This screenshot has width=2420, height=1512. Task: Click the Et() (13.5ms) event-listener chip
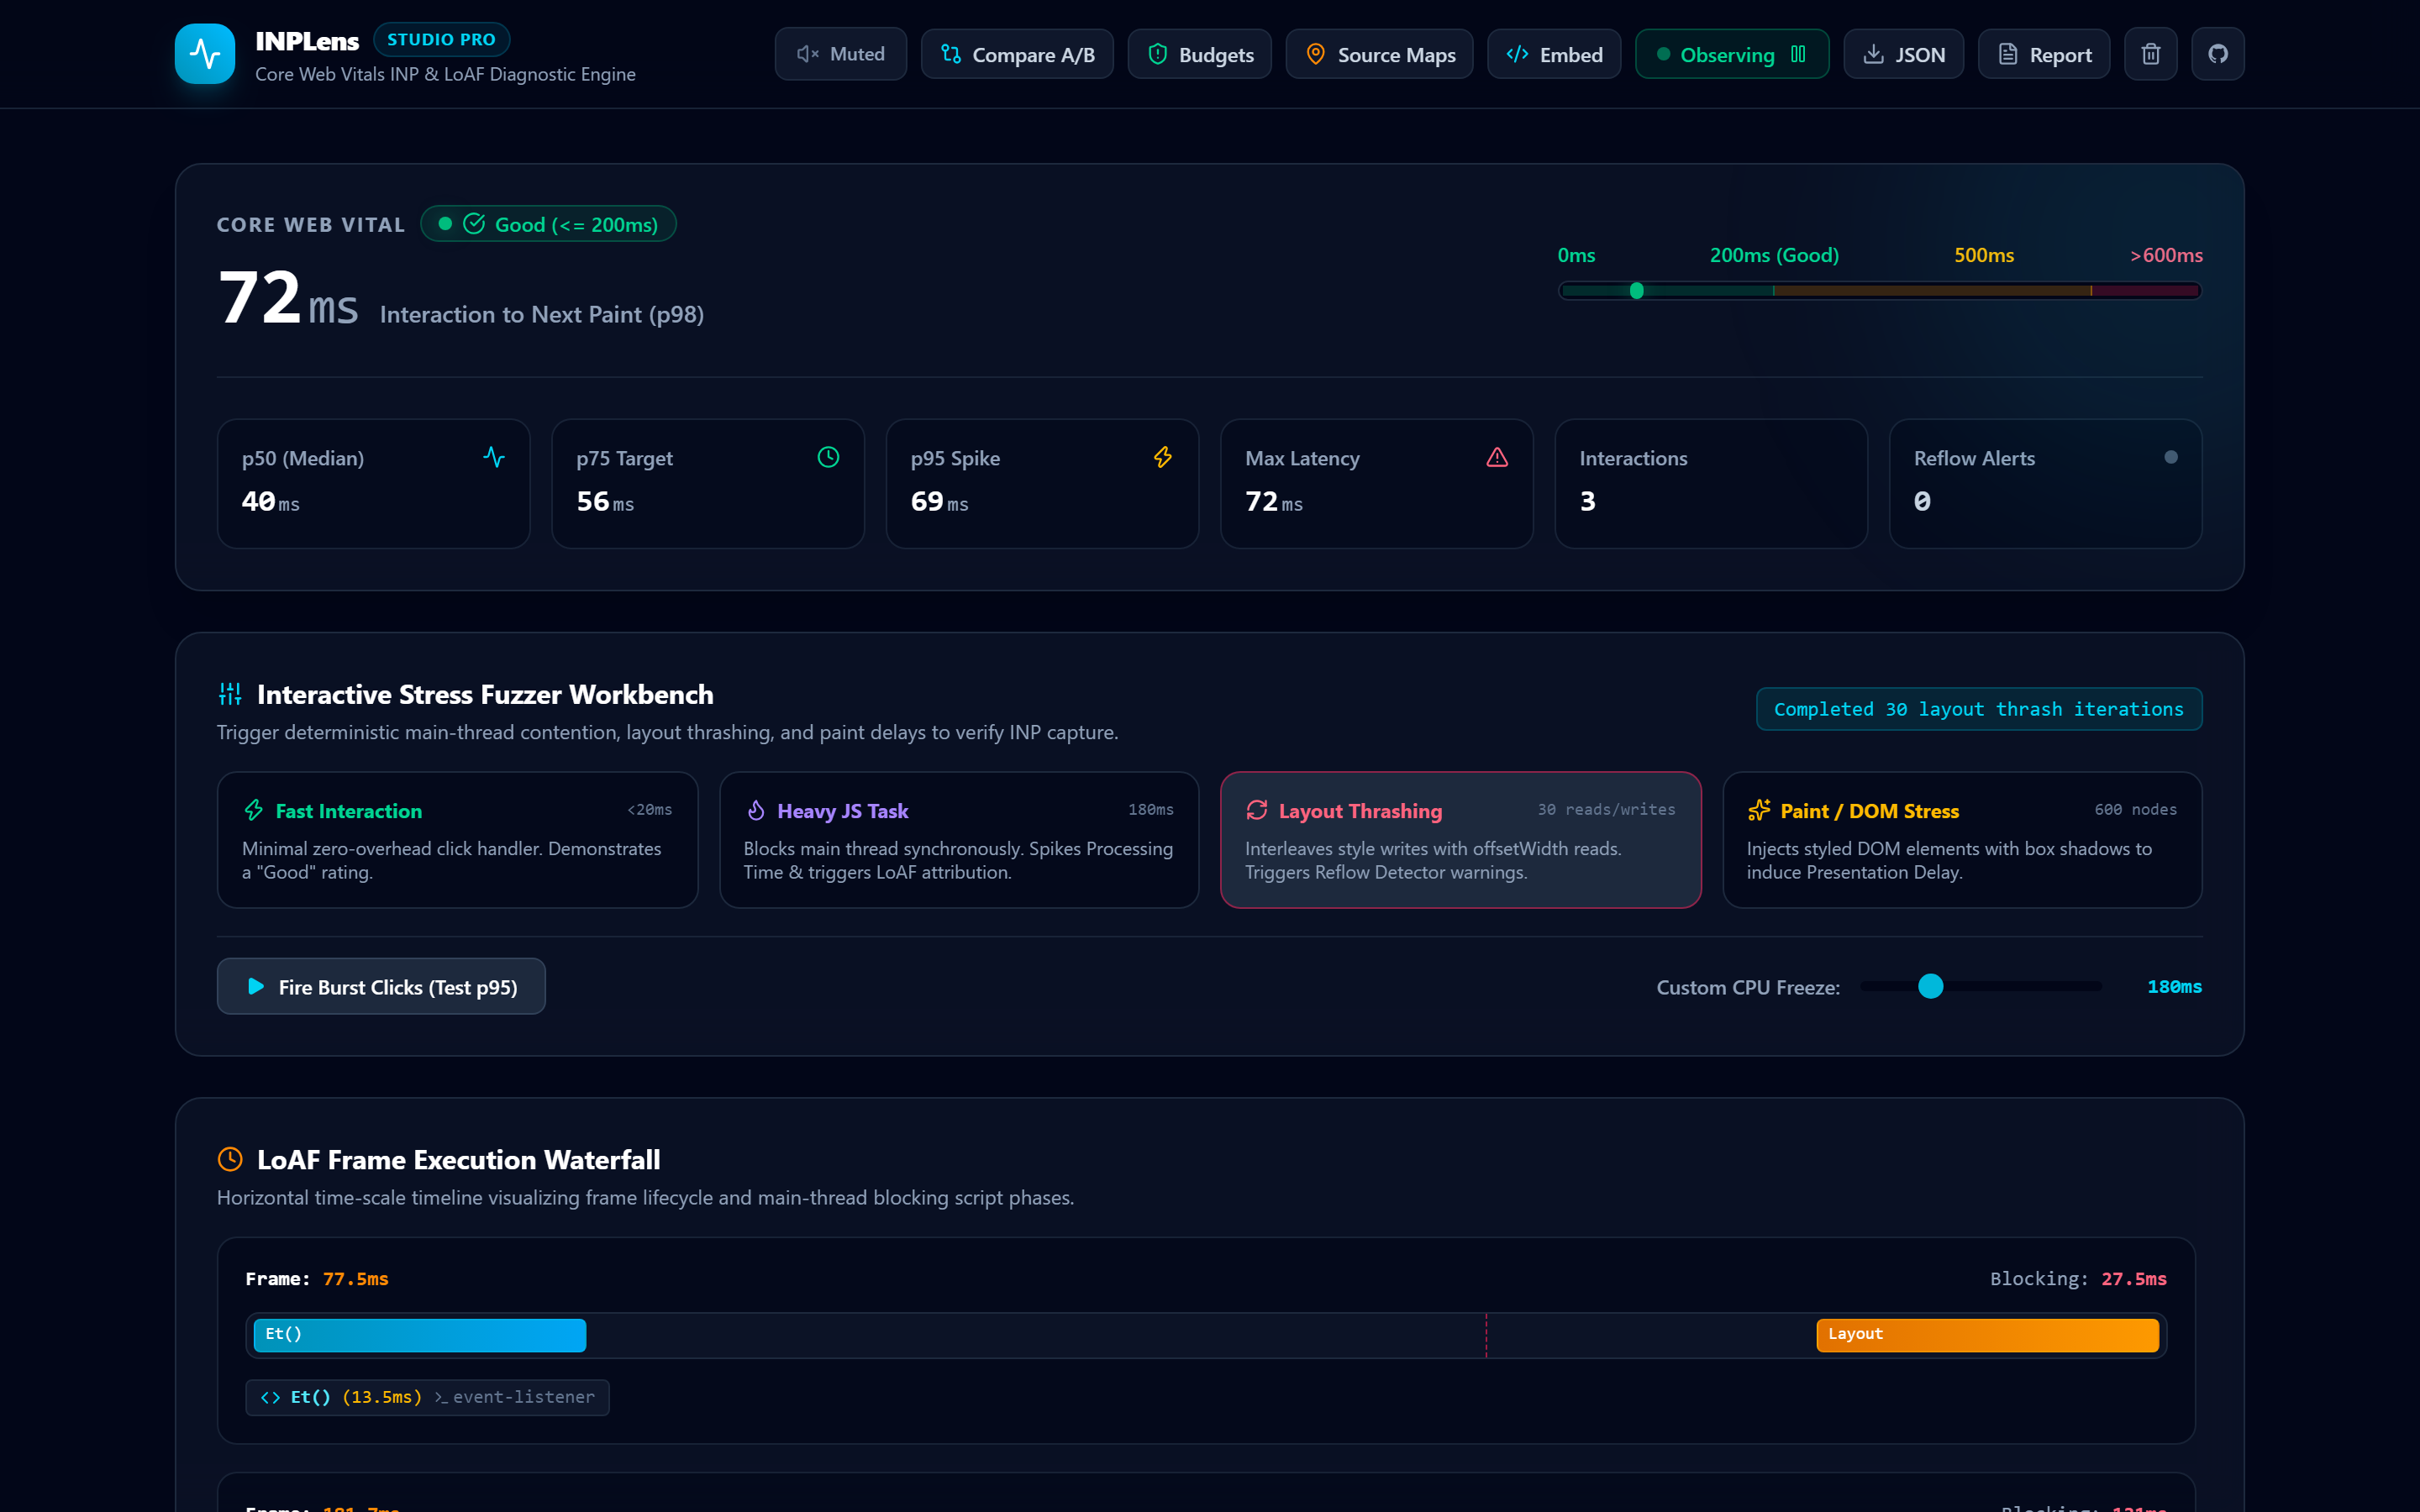click(428, 1397)
